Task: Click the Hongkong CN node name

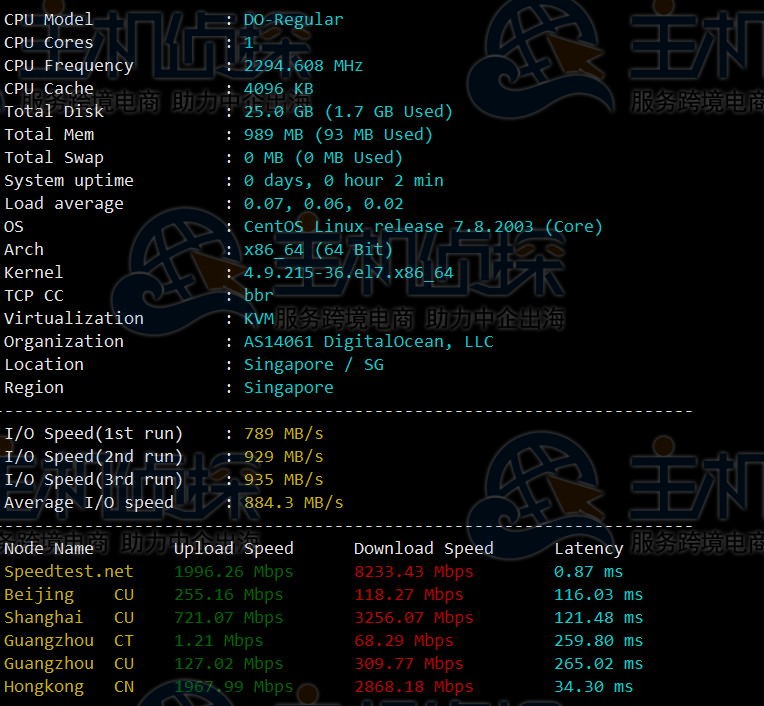Action: pyautogui.click(x=69, y=687)
